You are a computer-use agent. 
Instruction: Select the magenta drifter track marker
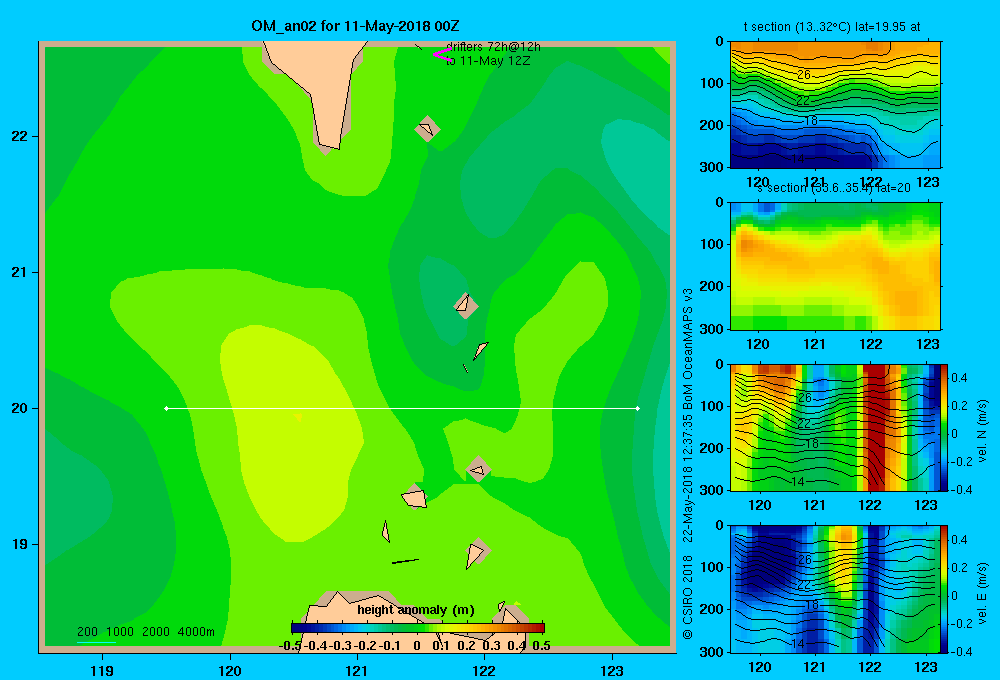pyautogui.click(x=442, y=55)
